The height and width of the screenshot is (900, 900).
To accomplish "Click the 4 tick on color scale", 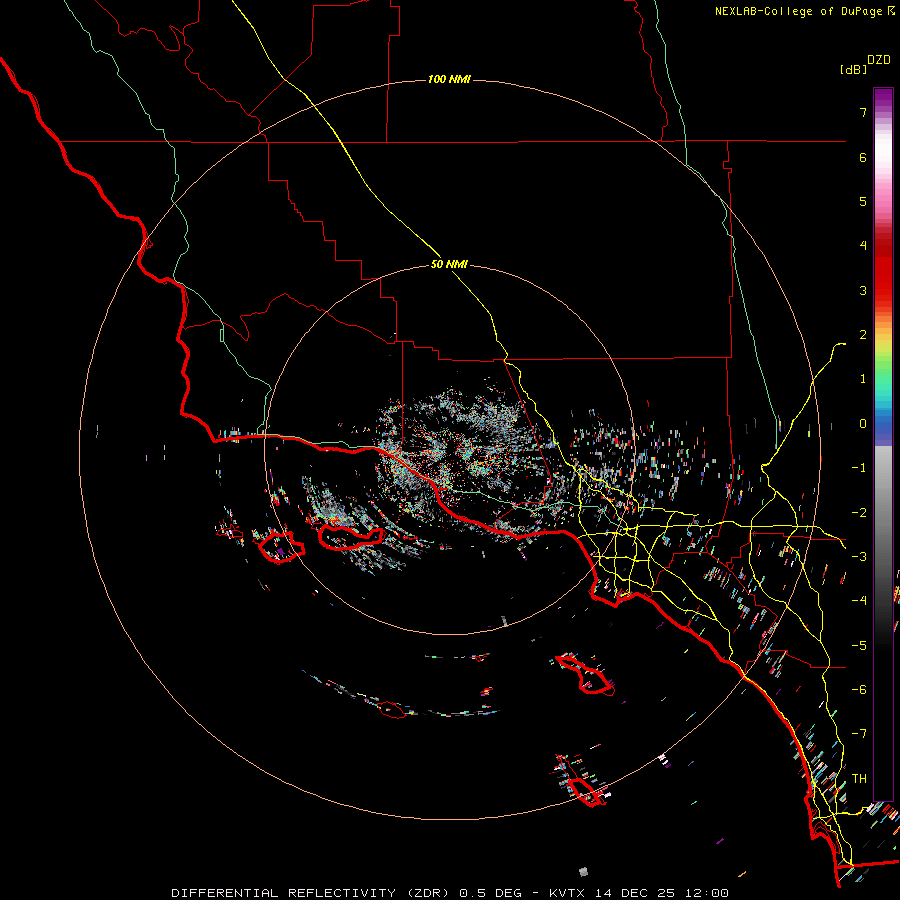I will click(863, 246).
